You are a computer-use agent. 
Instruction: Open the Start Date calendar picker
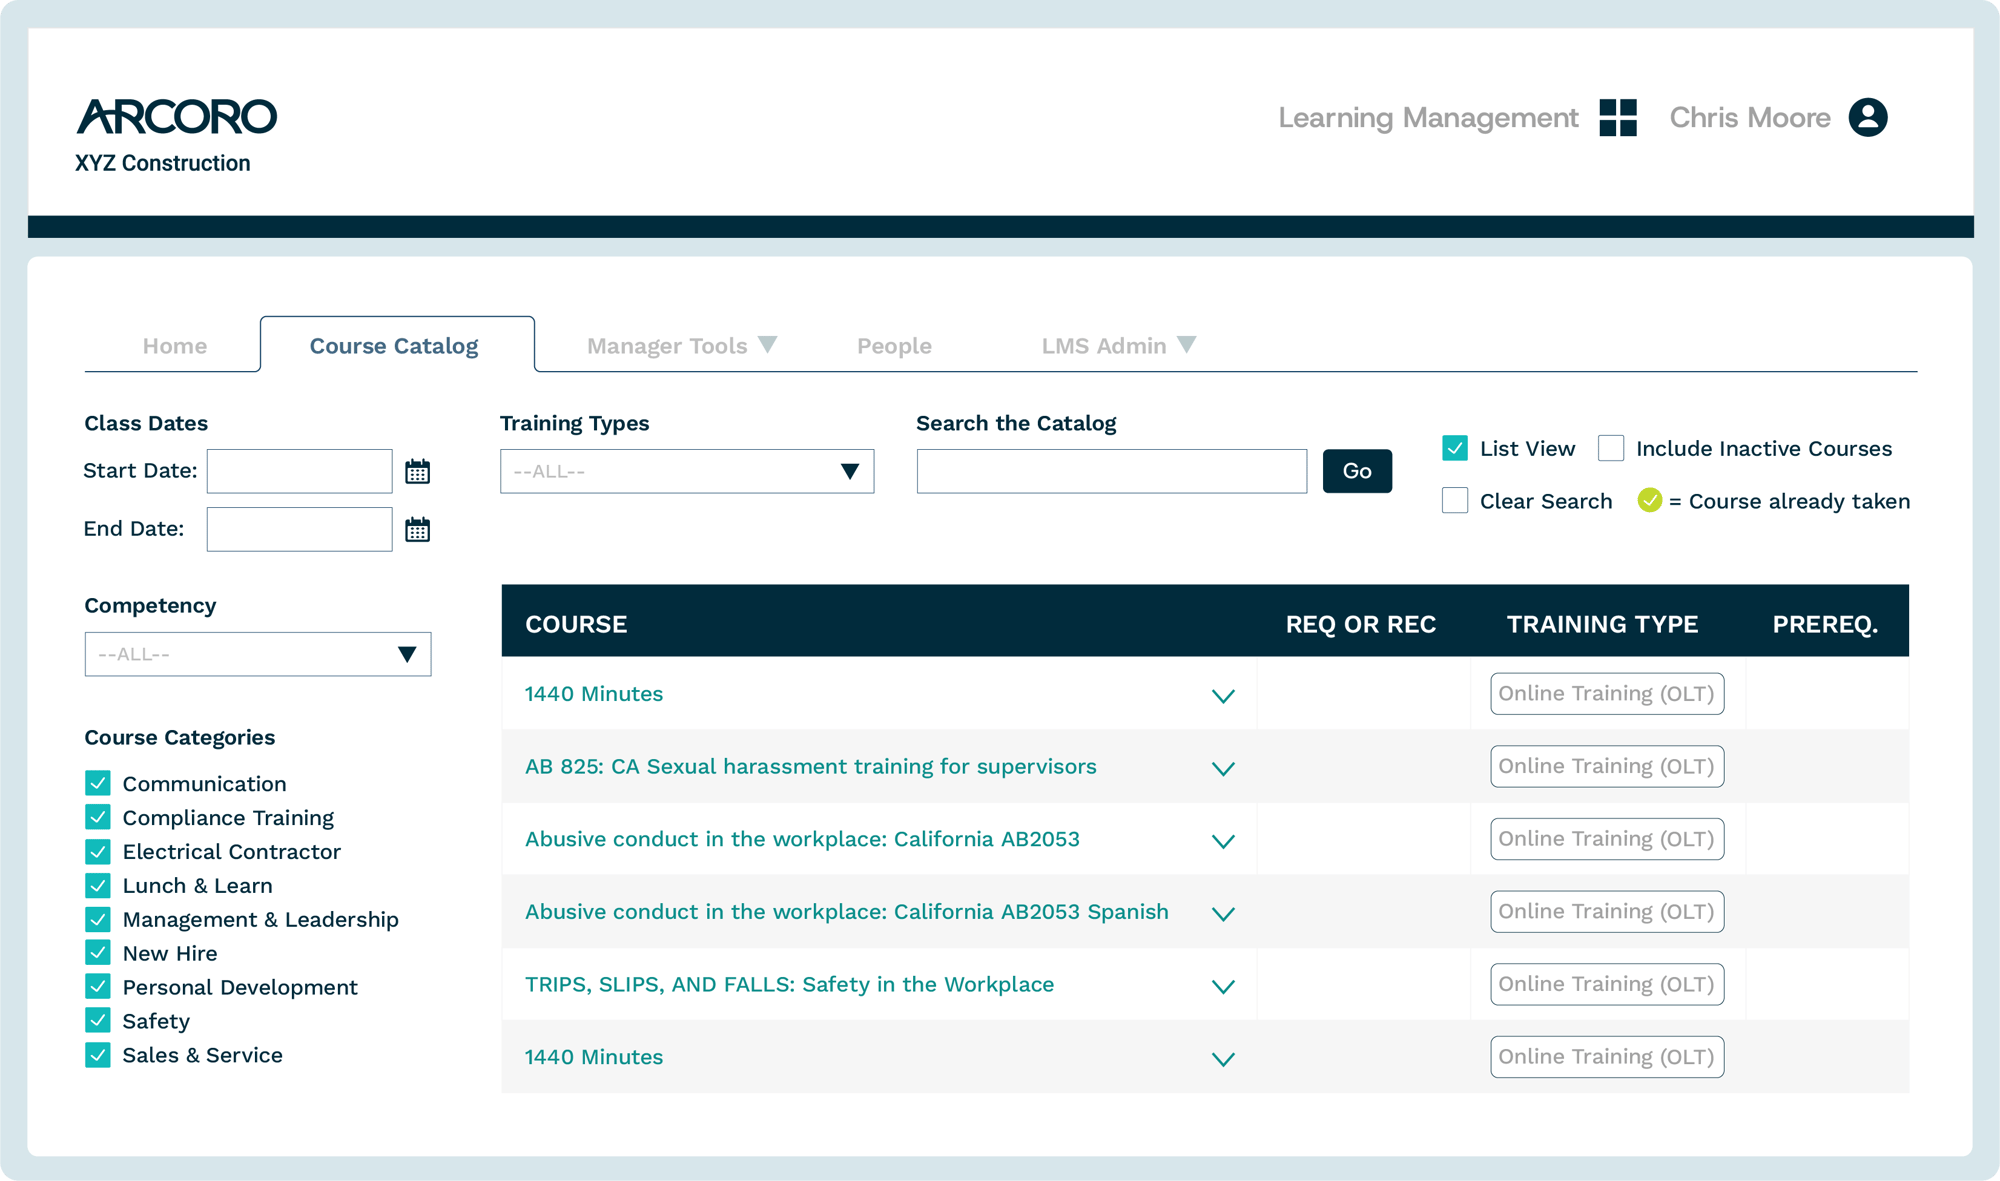tap(418, 471)
